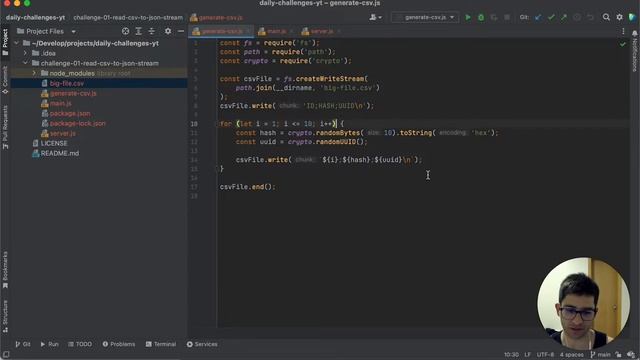This screenshot has height=360, width=640.
Task: Click line separator LF in status bar
Action: [x=527, y=354]
